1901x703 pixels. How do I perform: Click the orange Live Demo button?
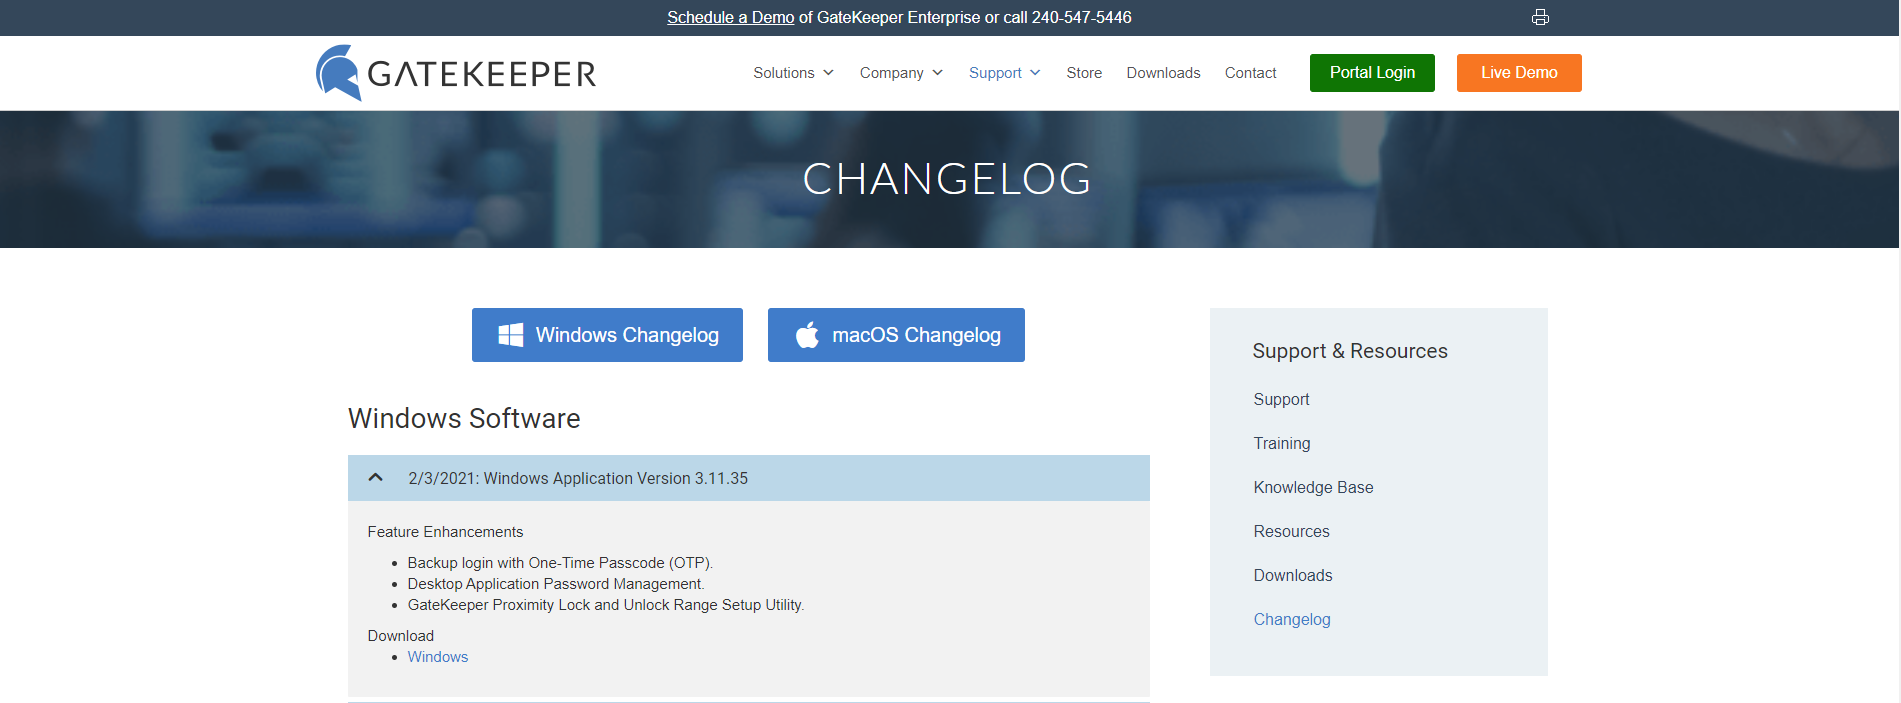pyautogui.click(x=1519, y=73)
